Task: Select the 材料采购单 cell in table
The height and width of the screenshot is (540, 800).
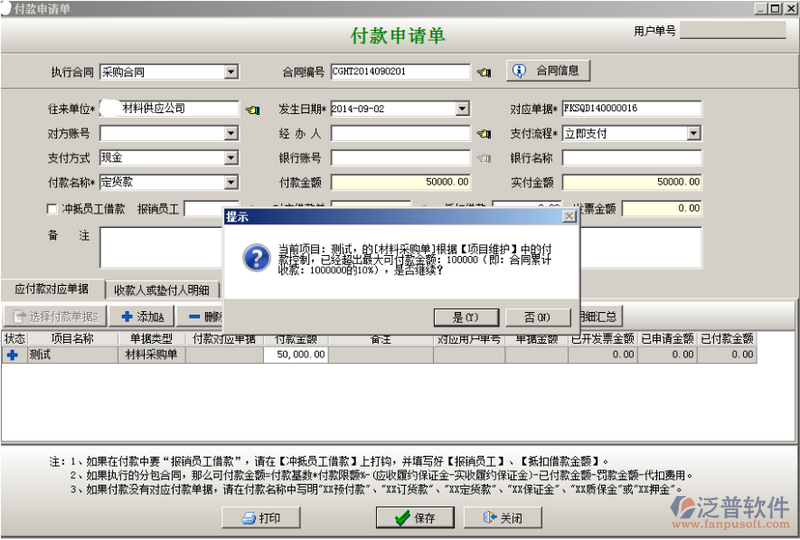Action: tap(152, 355)
